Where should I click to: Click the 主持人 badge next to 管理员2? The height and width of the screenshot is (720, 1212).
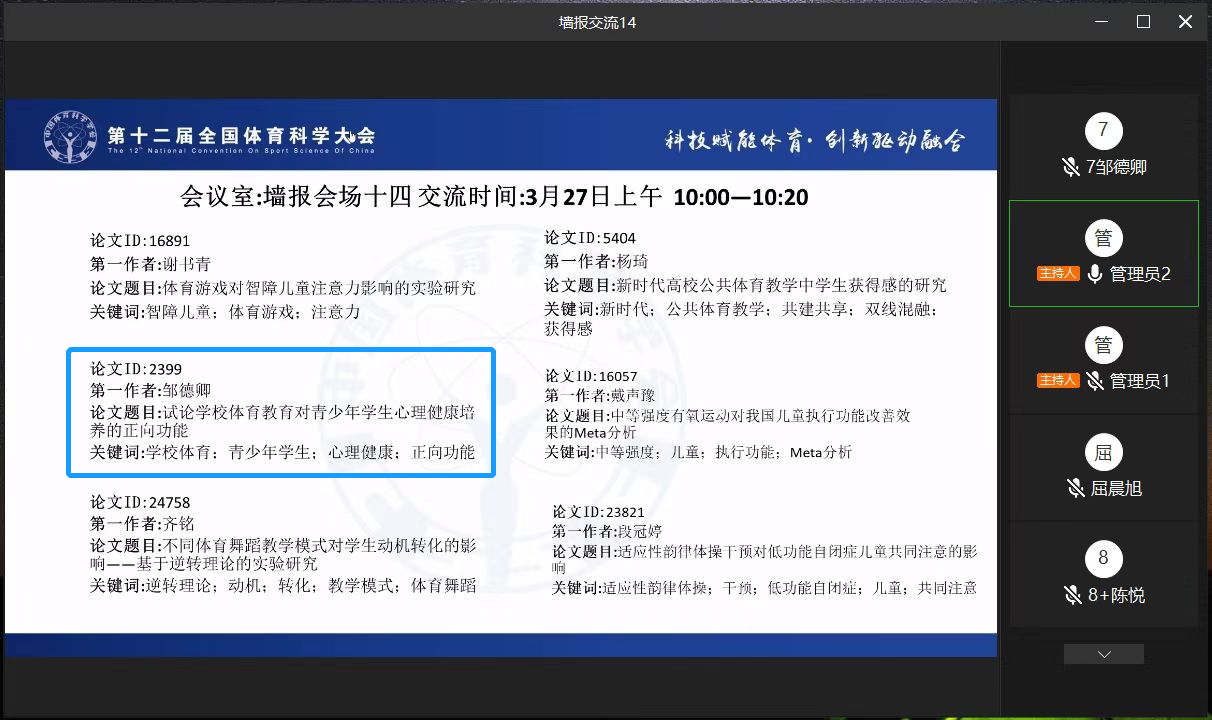click(1058, 274)
